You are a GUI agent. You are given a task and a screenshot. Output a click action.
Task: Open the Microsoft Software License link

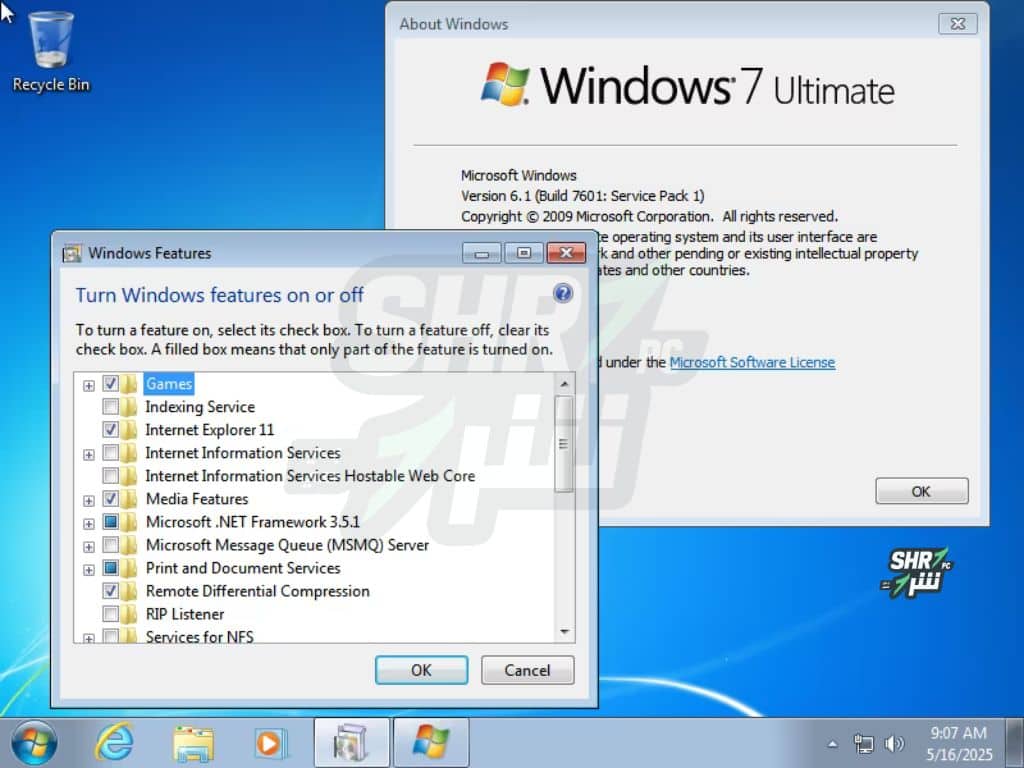(x=752, y=362)
